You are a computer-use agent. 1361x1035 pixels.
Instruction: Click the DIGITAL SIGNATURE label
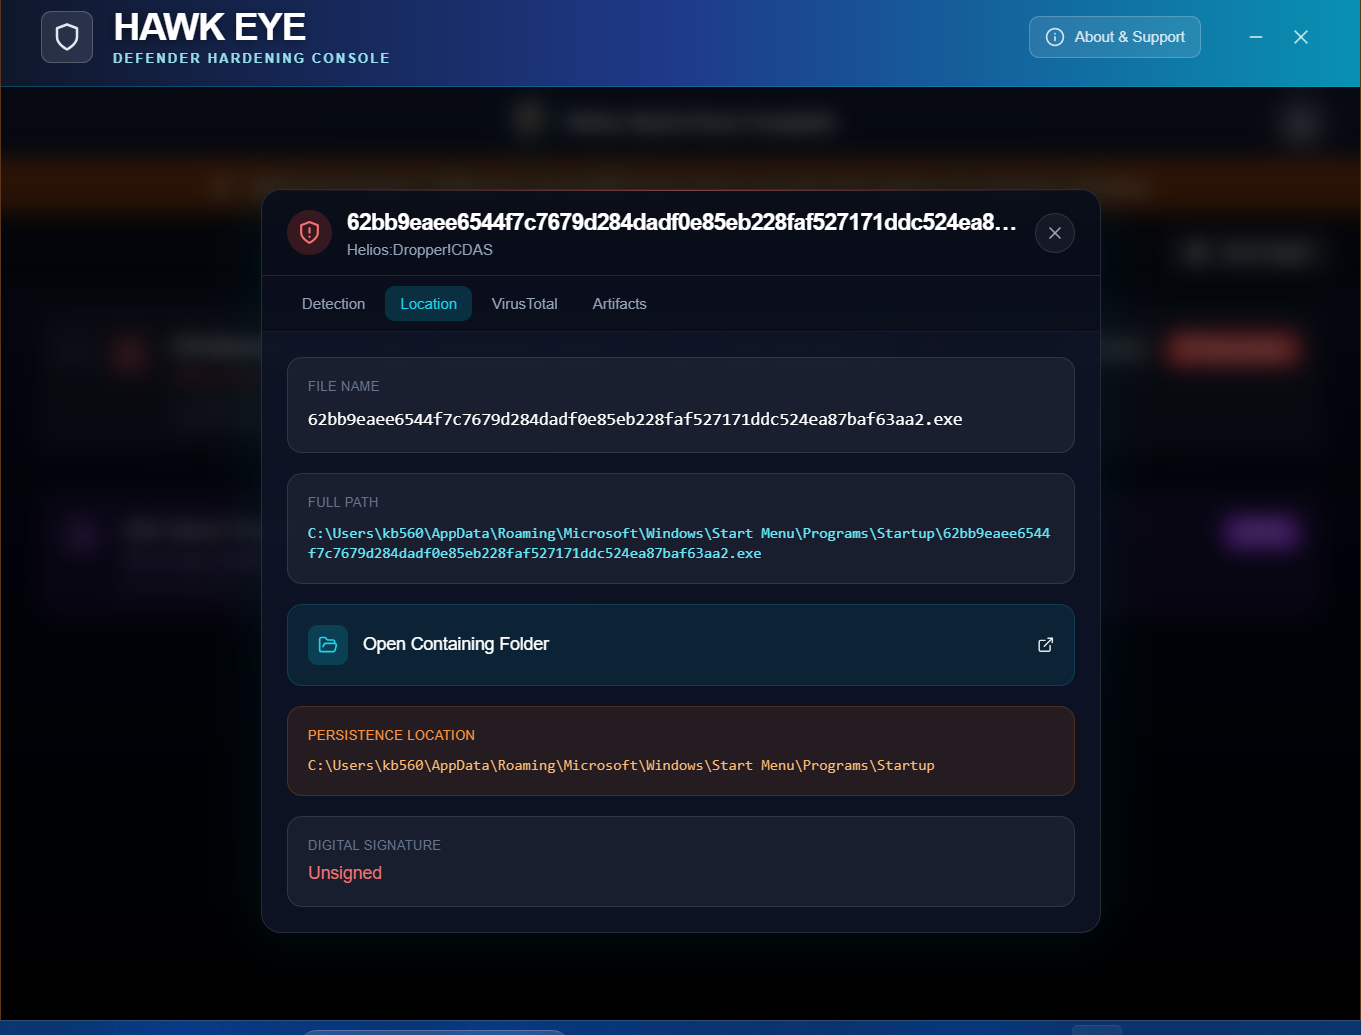[x=374, y=845]
